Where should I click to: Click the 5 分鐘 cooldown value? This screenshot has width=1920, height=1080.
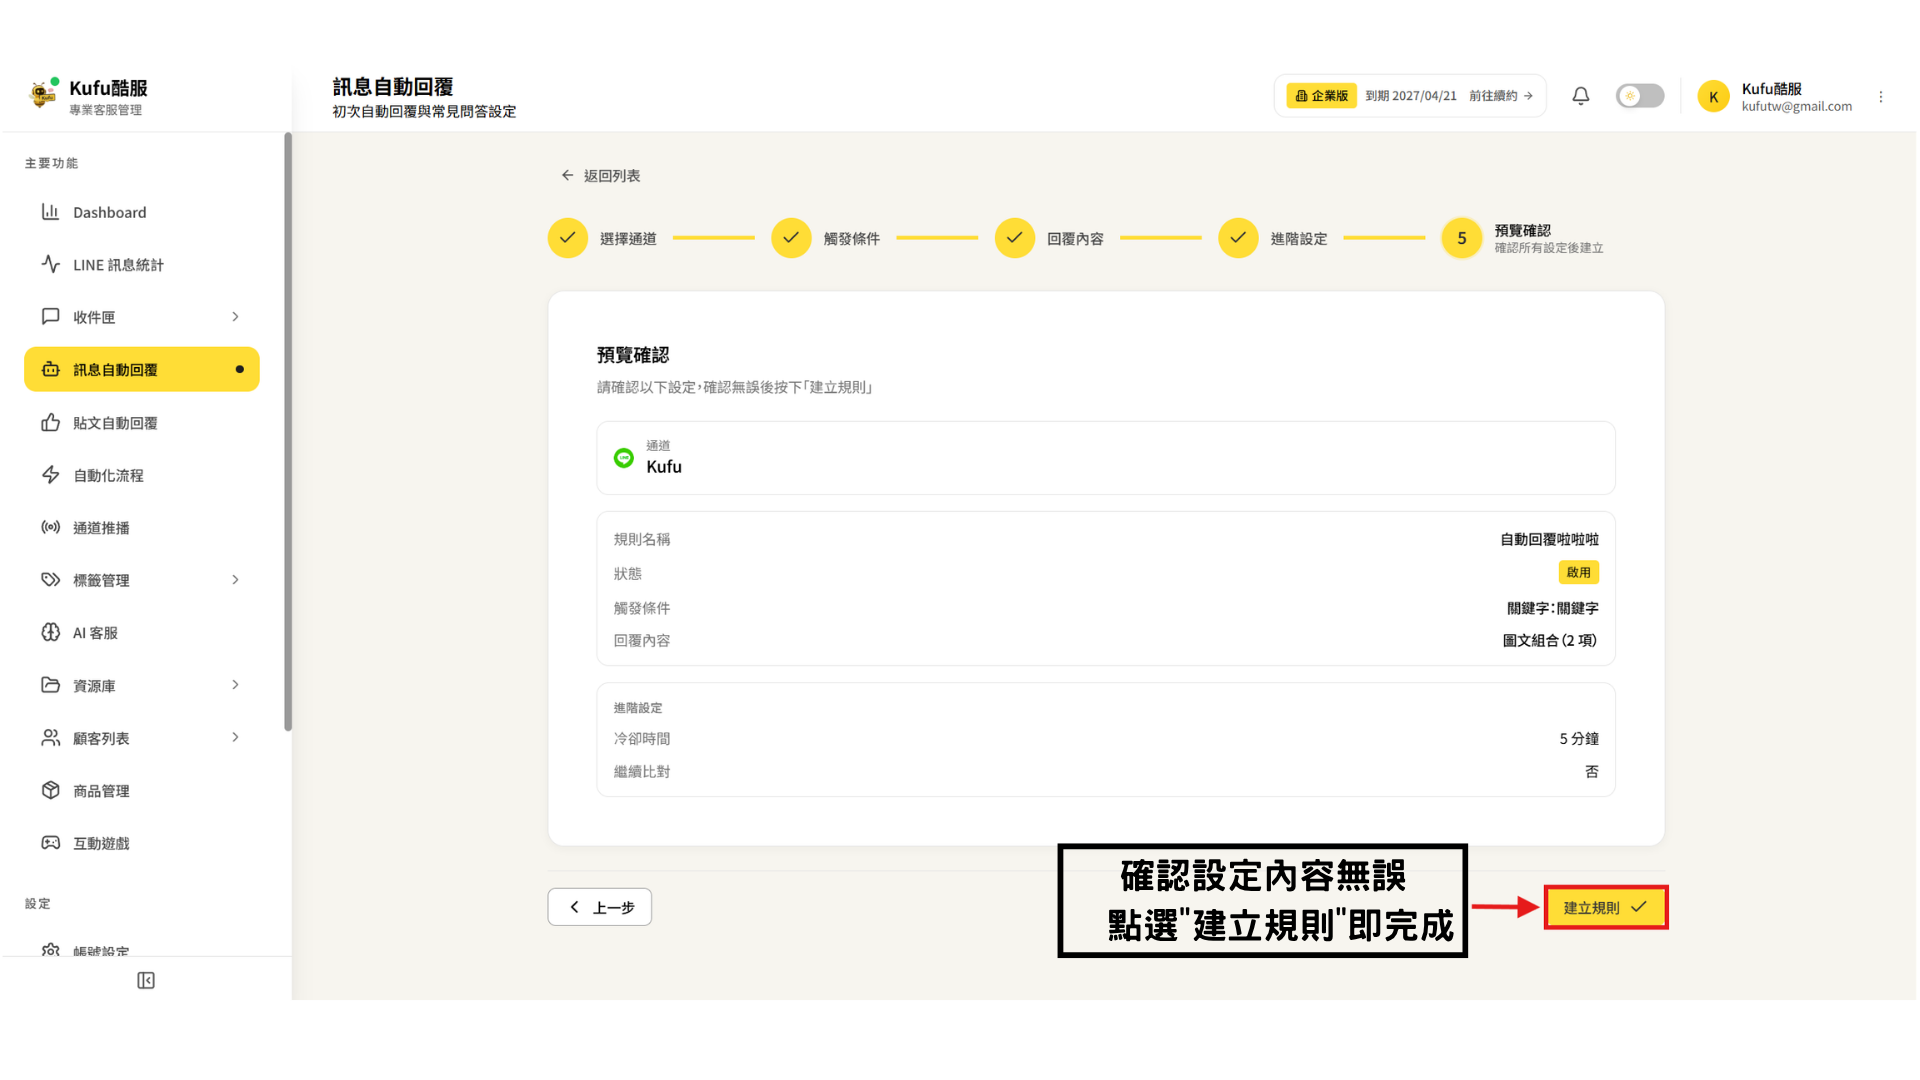[1579, 738]
